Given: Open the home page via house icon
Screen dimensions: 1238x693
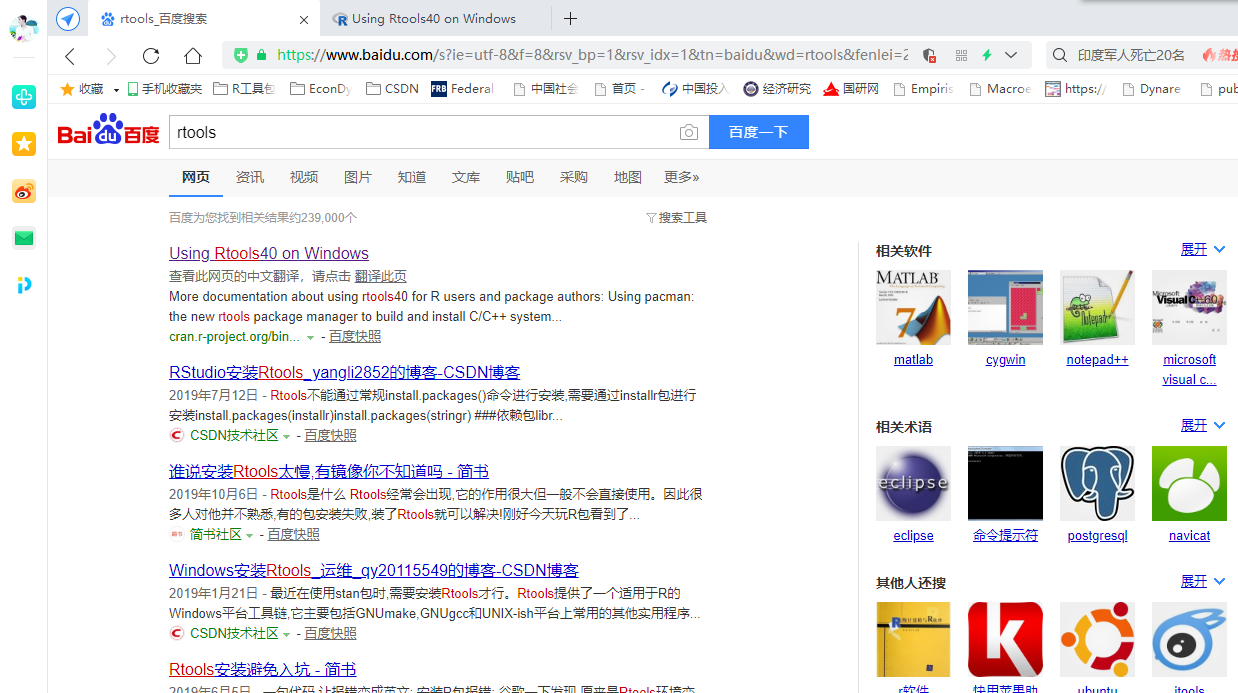Looking at the screenshot, I should tap(192, 56).
